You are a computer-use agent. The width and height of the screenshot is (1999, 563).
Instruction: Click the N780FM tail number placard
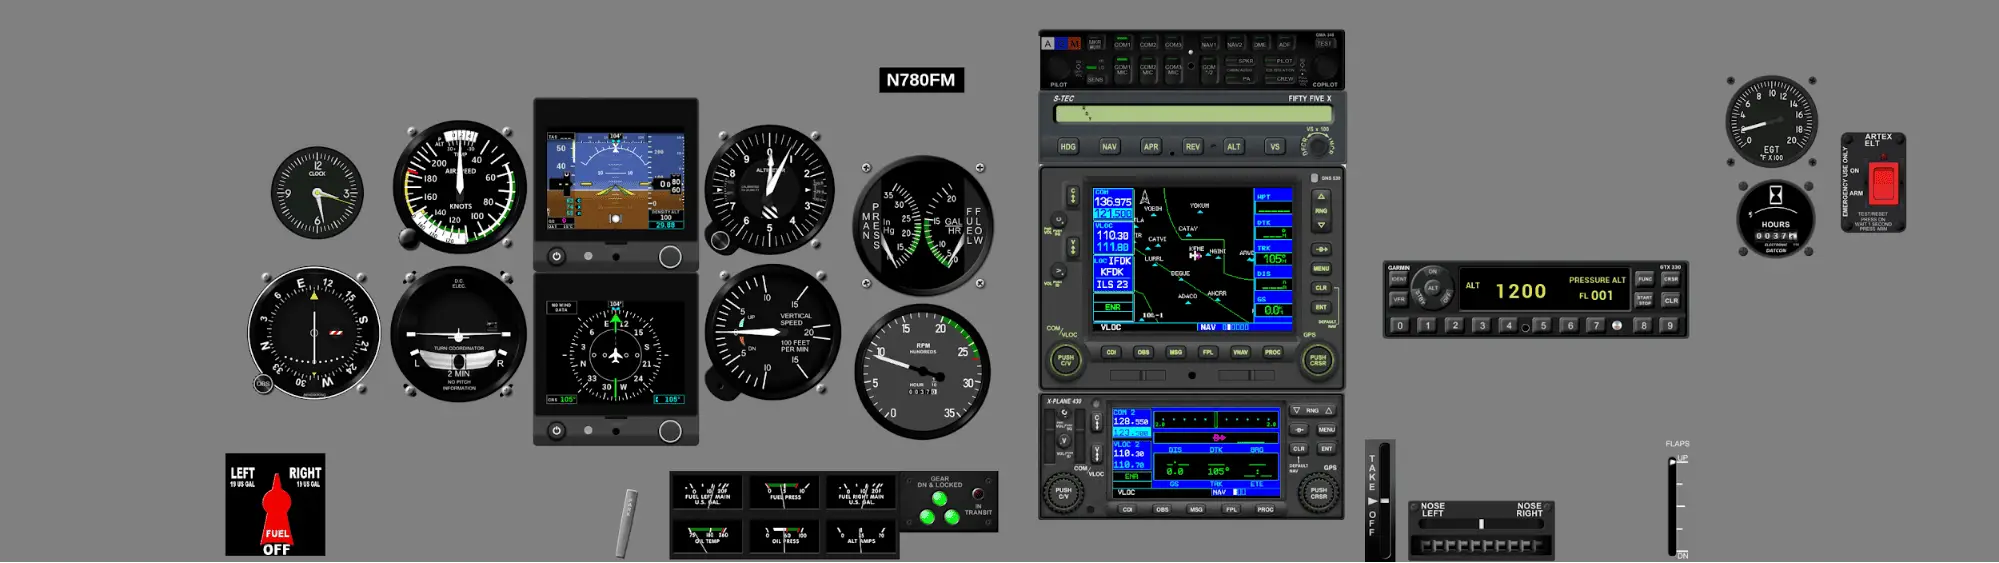(921, 80)
